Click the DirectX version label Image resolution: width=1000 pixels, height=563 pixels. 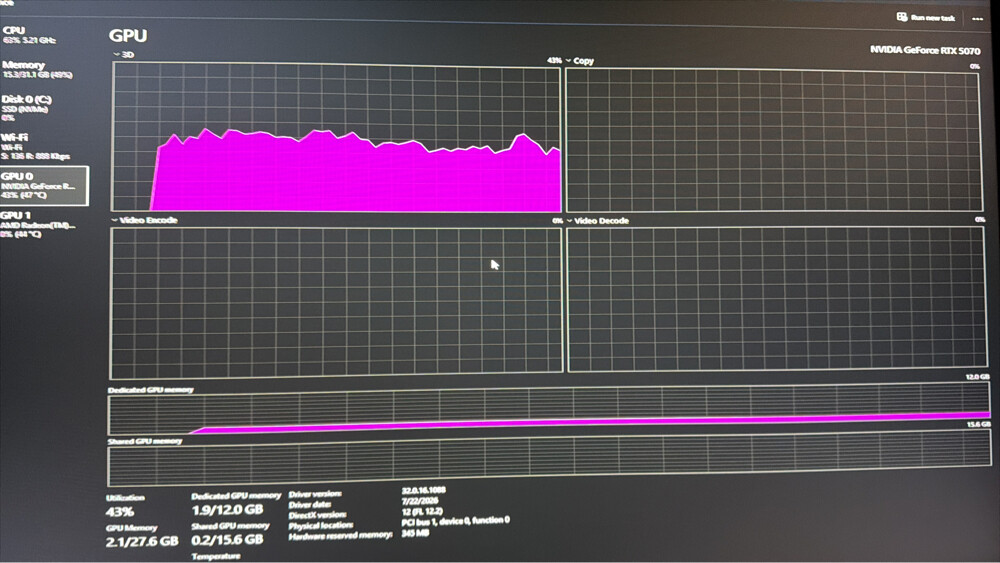pos(318,515)
